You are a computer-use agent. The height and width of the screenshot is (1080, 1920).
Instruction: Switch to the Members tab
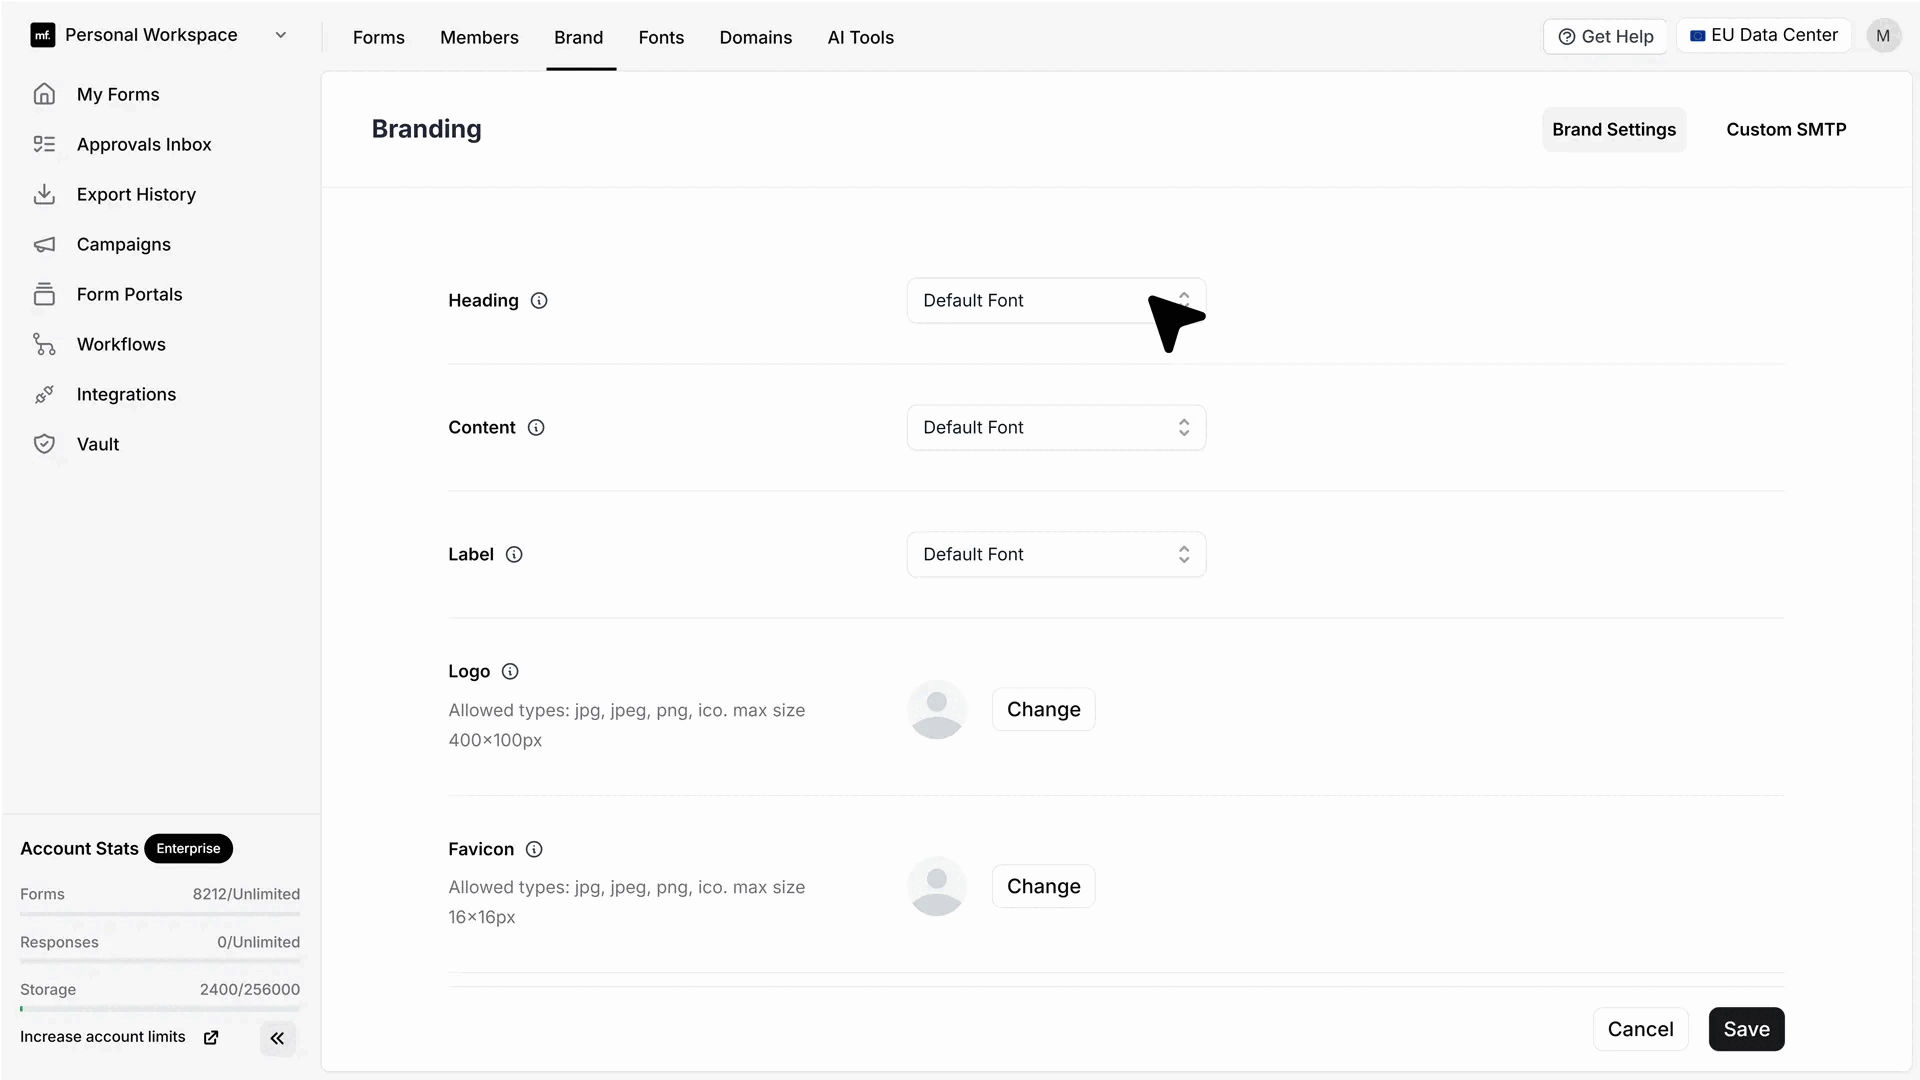[x=479, y=37]
